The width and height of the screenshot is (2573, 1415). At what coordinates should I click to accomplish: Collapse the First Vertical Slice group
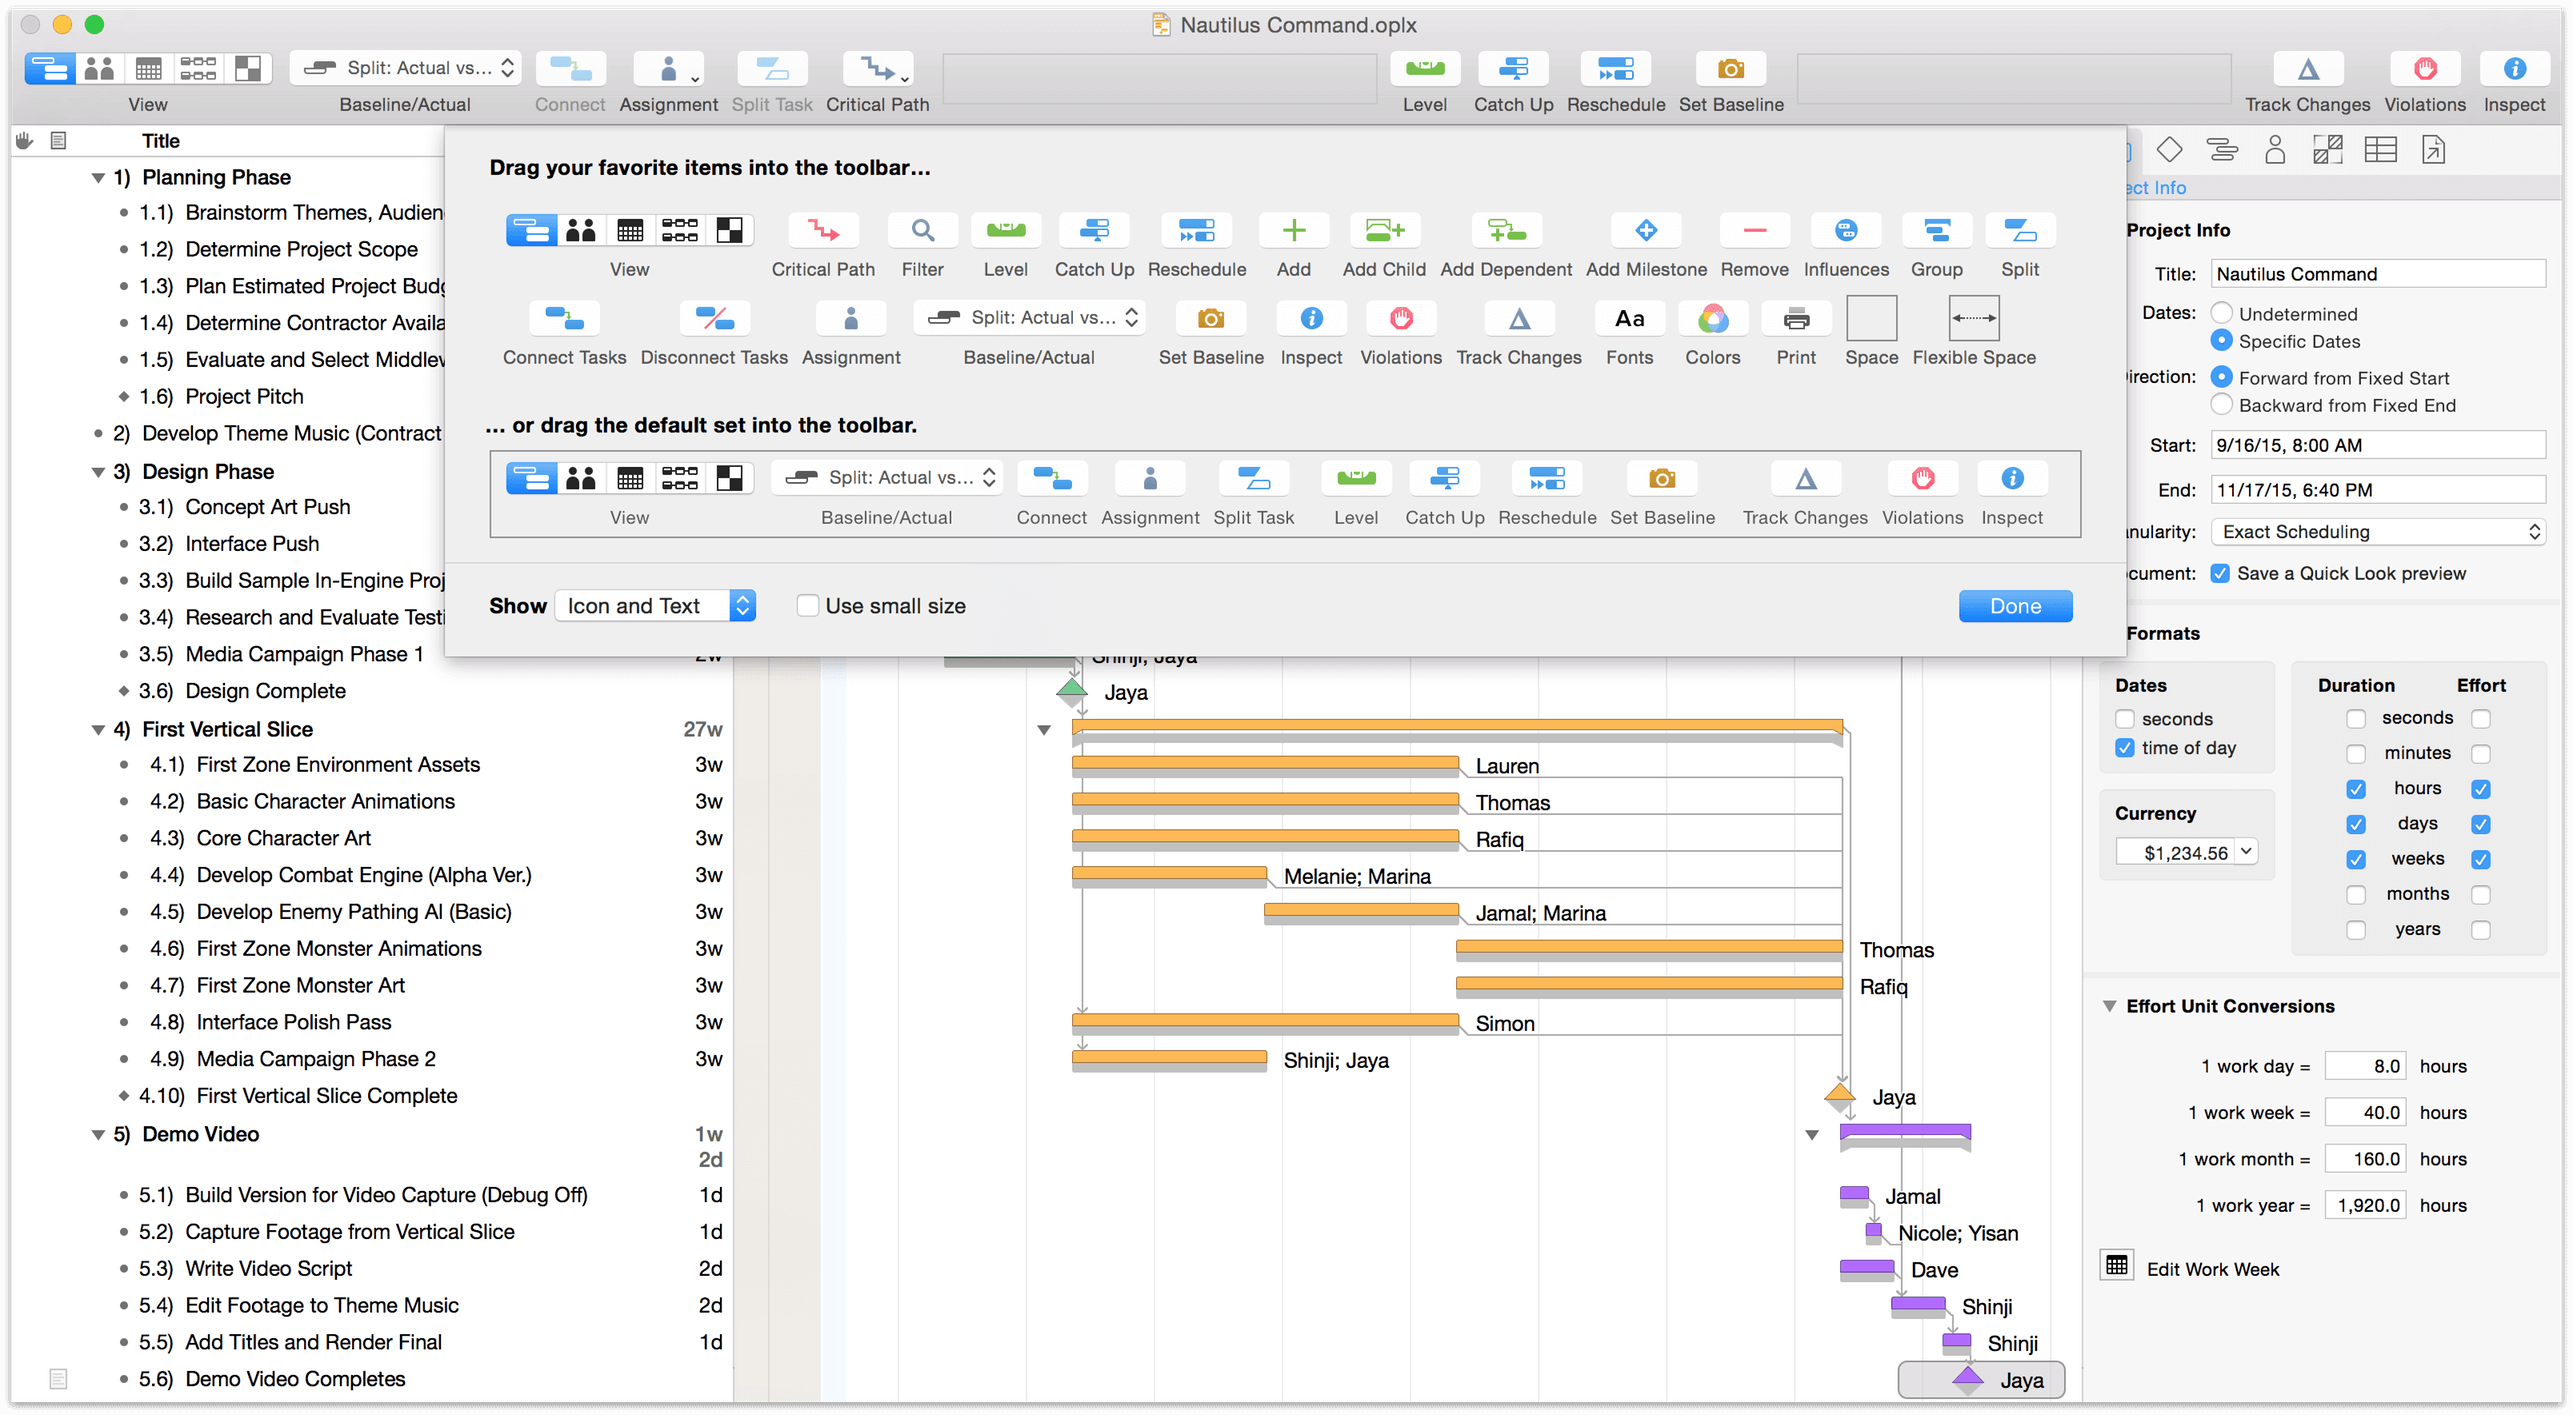click(x=98, y=730)
